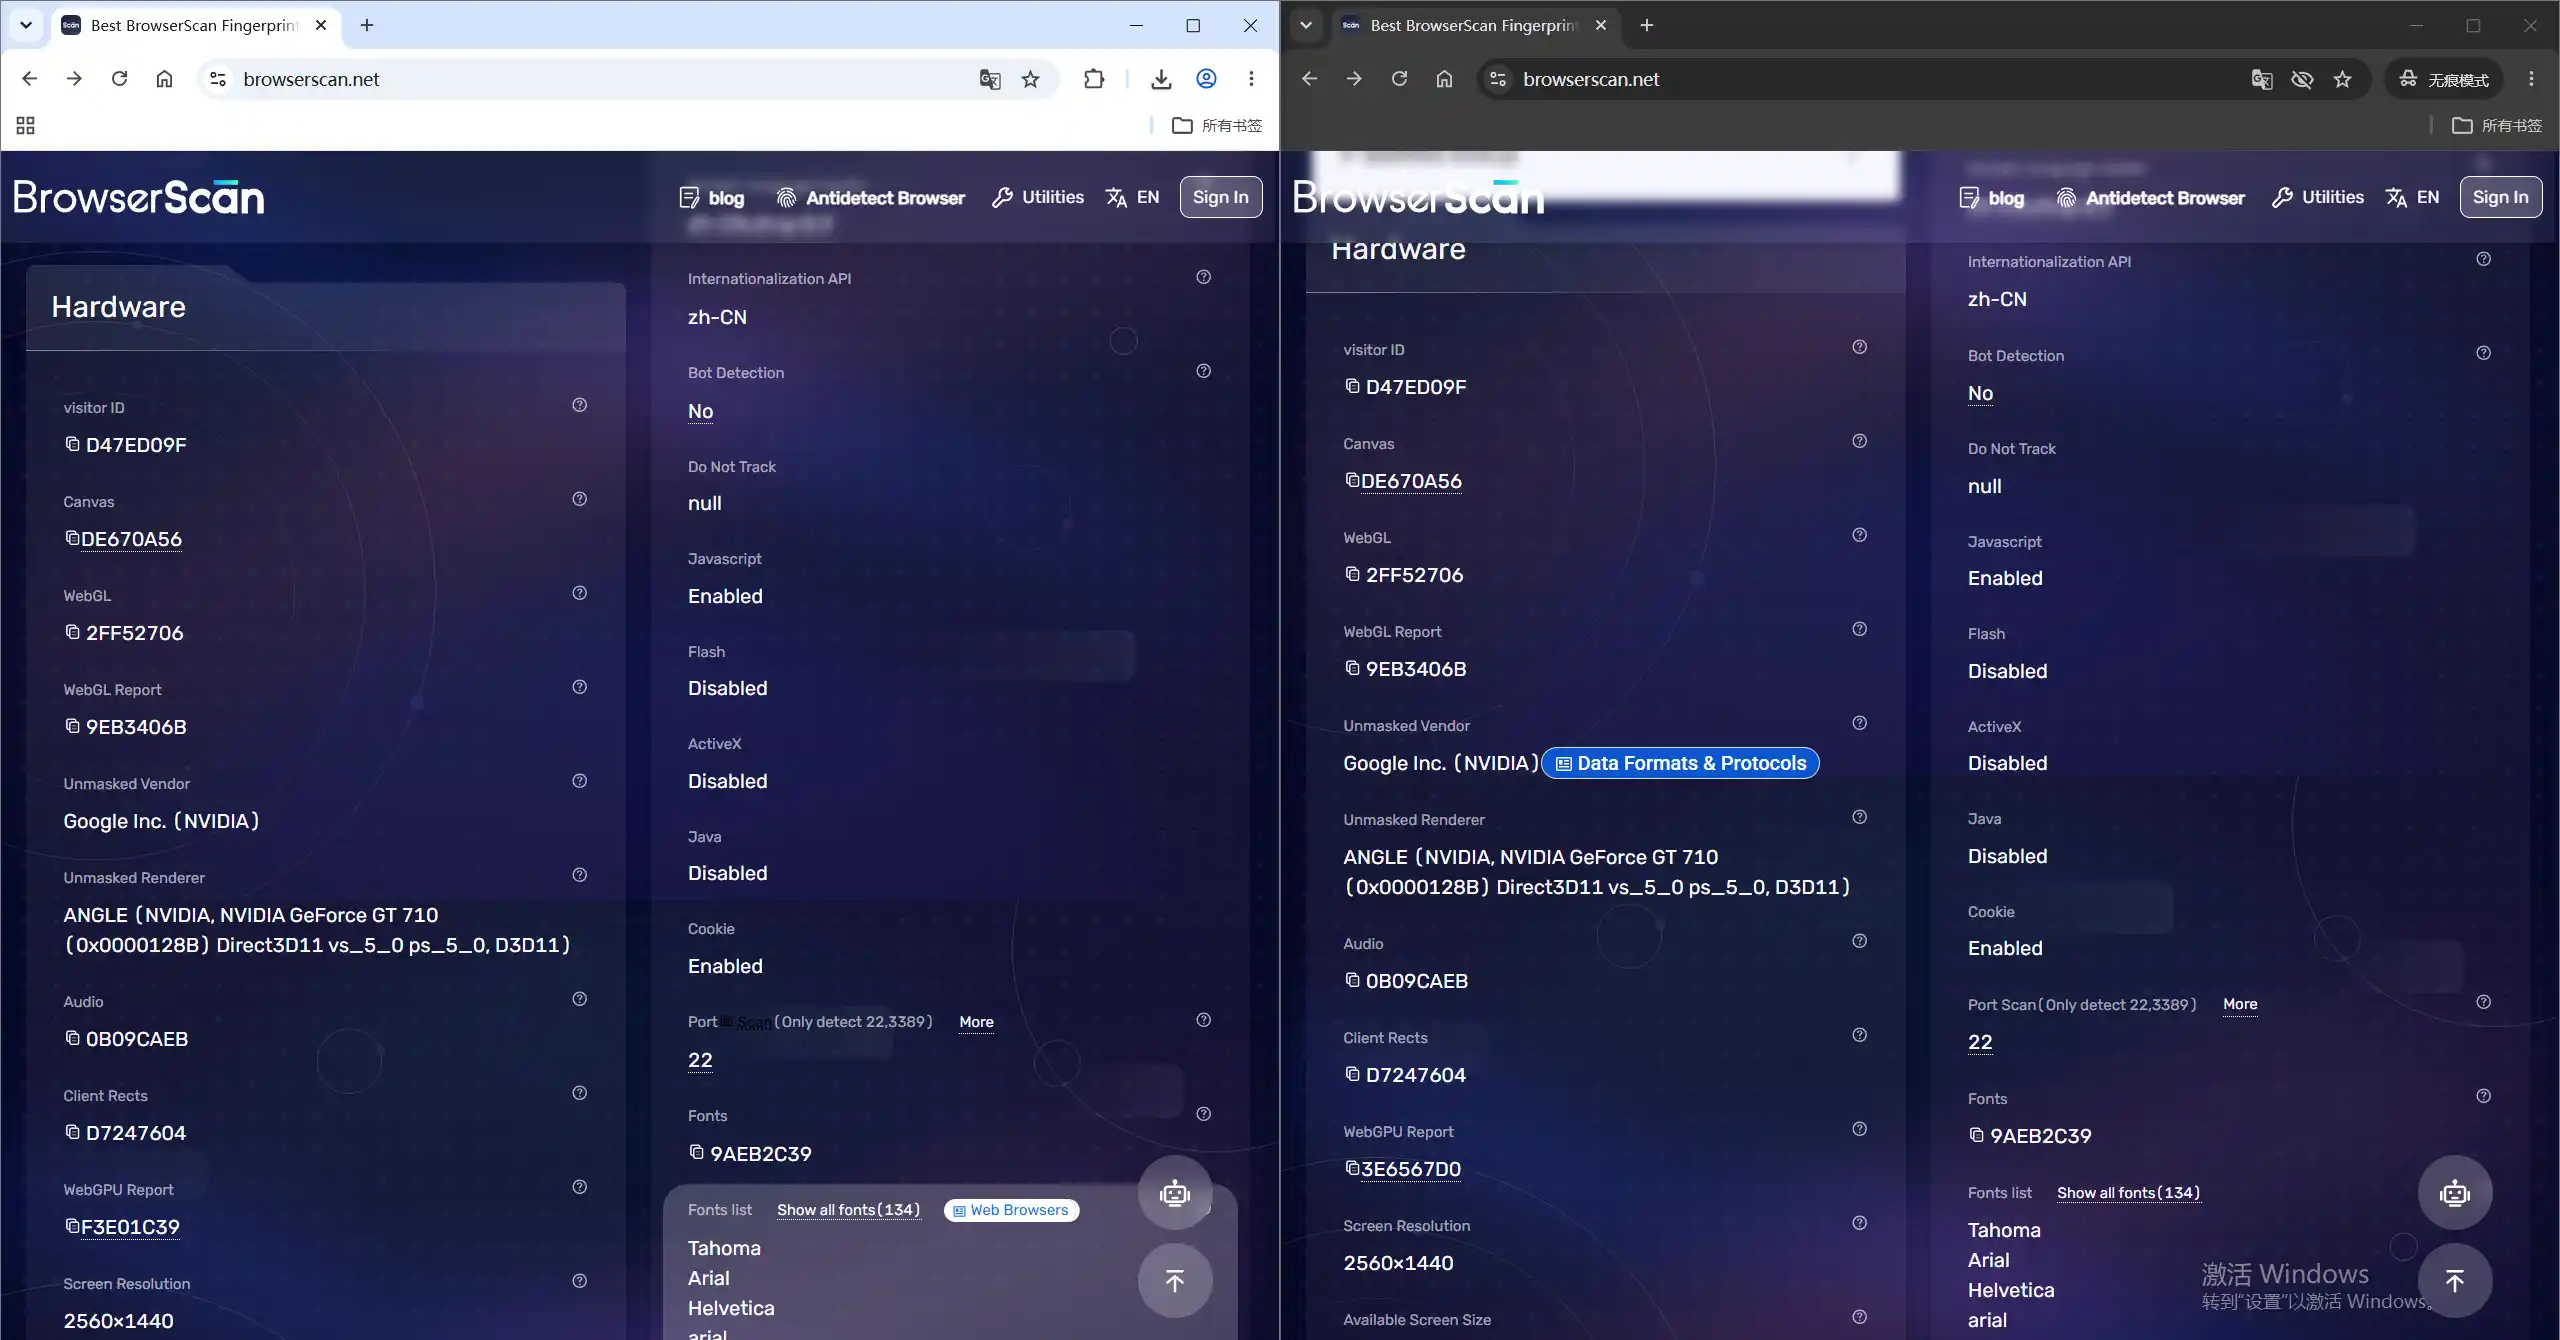Copy WebGL hash 2FF52706 in left window
This screenshot has width=2560, height=1340.
tap(72, 632)
